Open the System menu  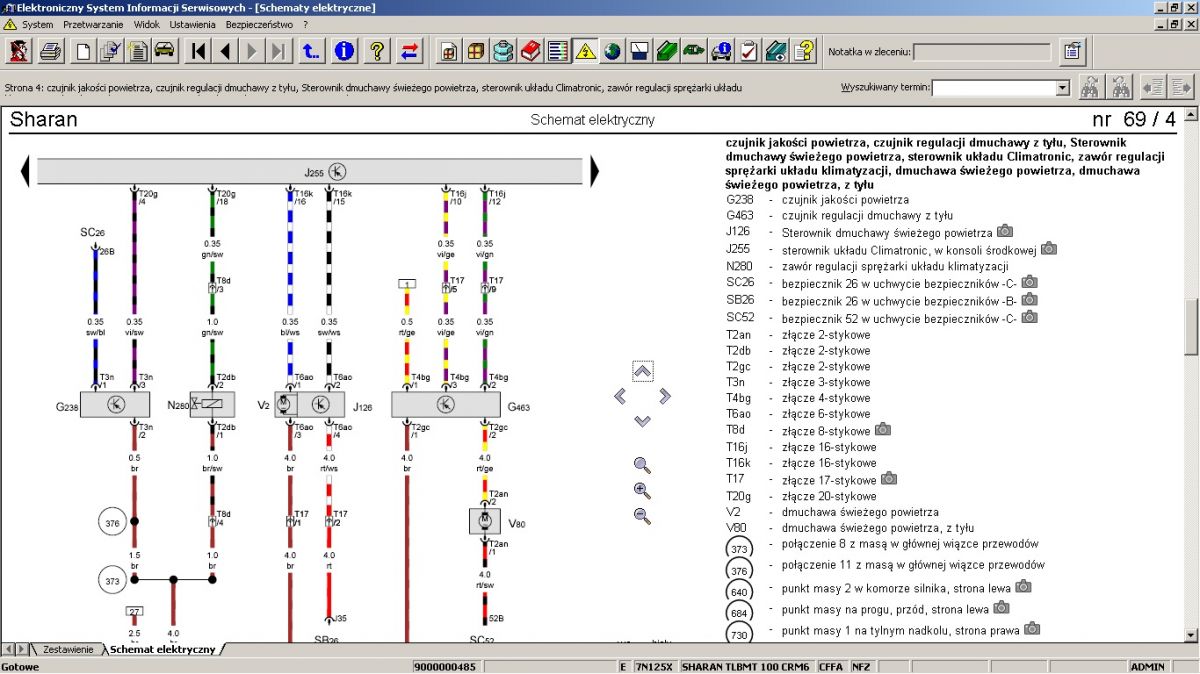point(38,24)
